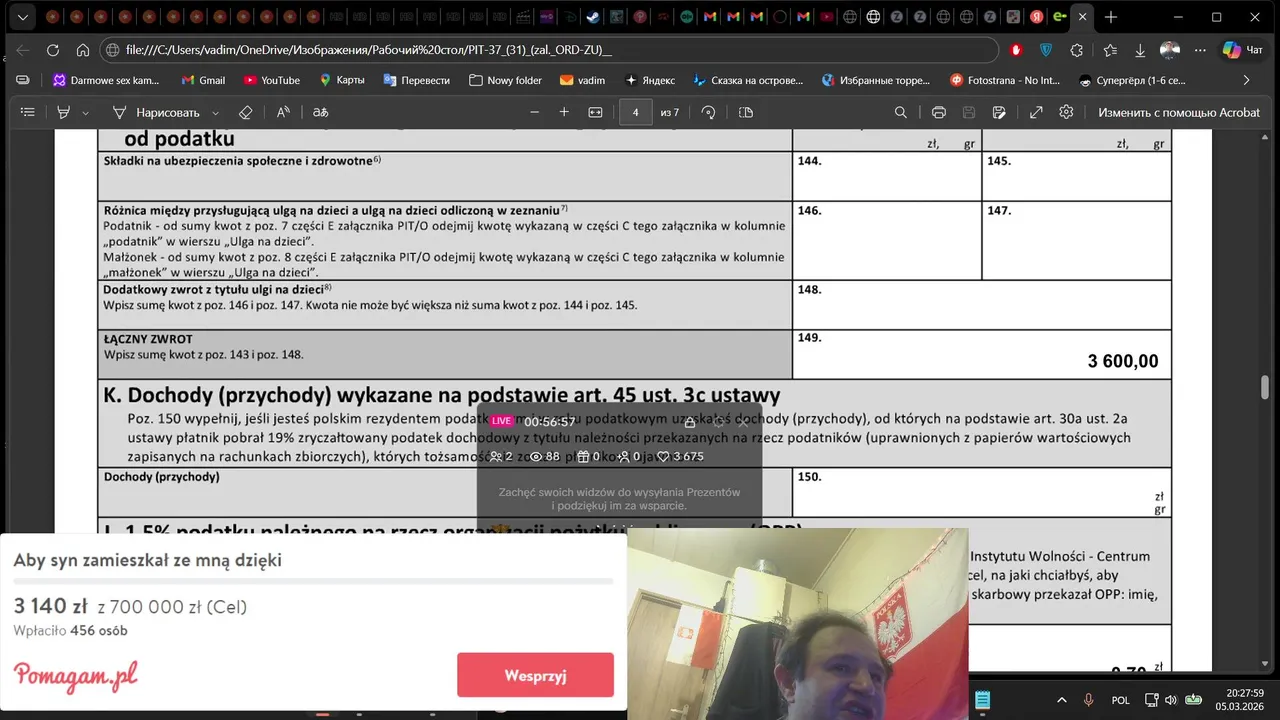This screenshot has height=720, width=1280.
Task: Go back in browser history
Action: [x=23, y=50]
